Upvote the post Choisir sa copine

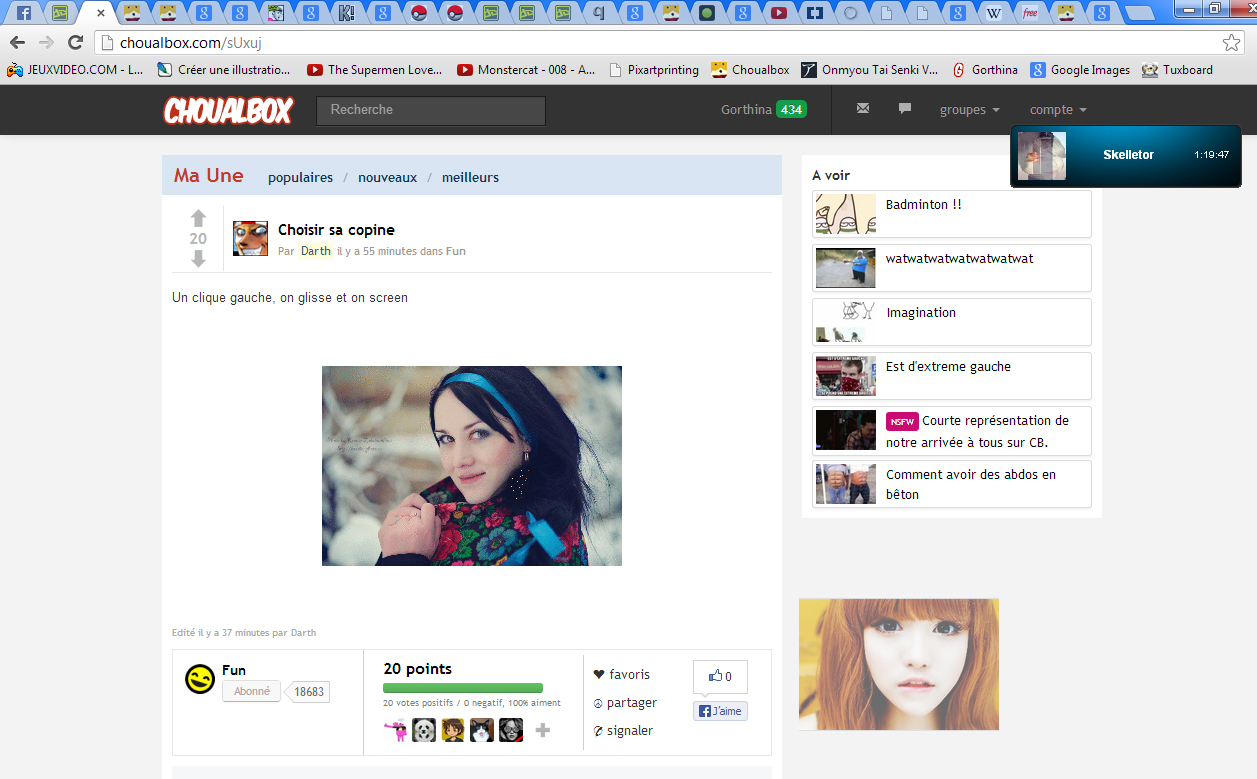click(198, 218)
